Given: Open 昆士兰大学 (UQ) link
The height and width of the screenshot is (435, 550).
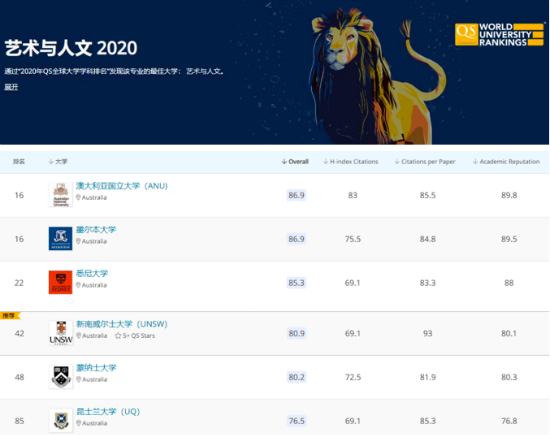Looking at the screenshot, I should (108, 411).
